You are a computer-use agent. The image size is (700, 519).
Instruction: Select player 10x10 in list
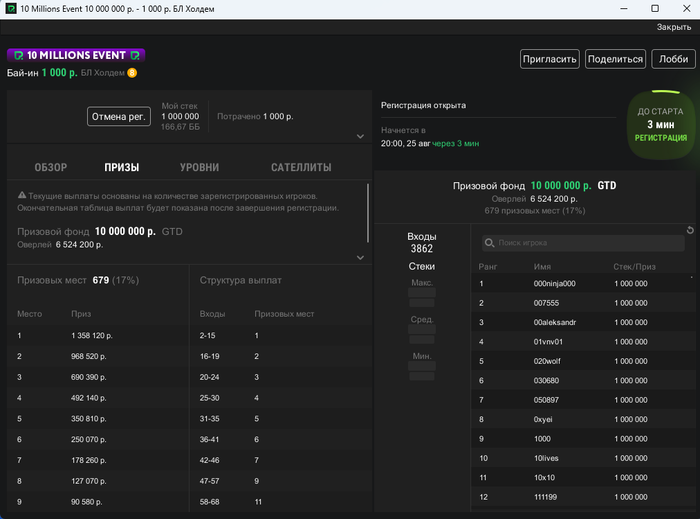click(583, 477)
